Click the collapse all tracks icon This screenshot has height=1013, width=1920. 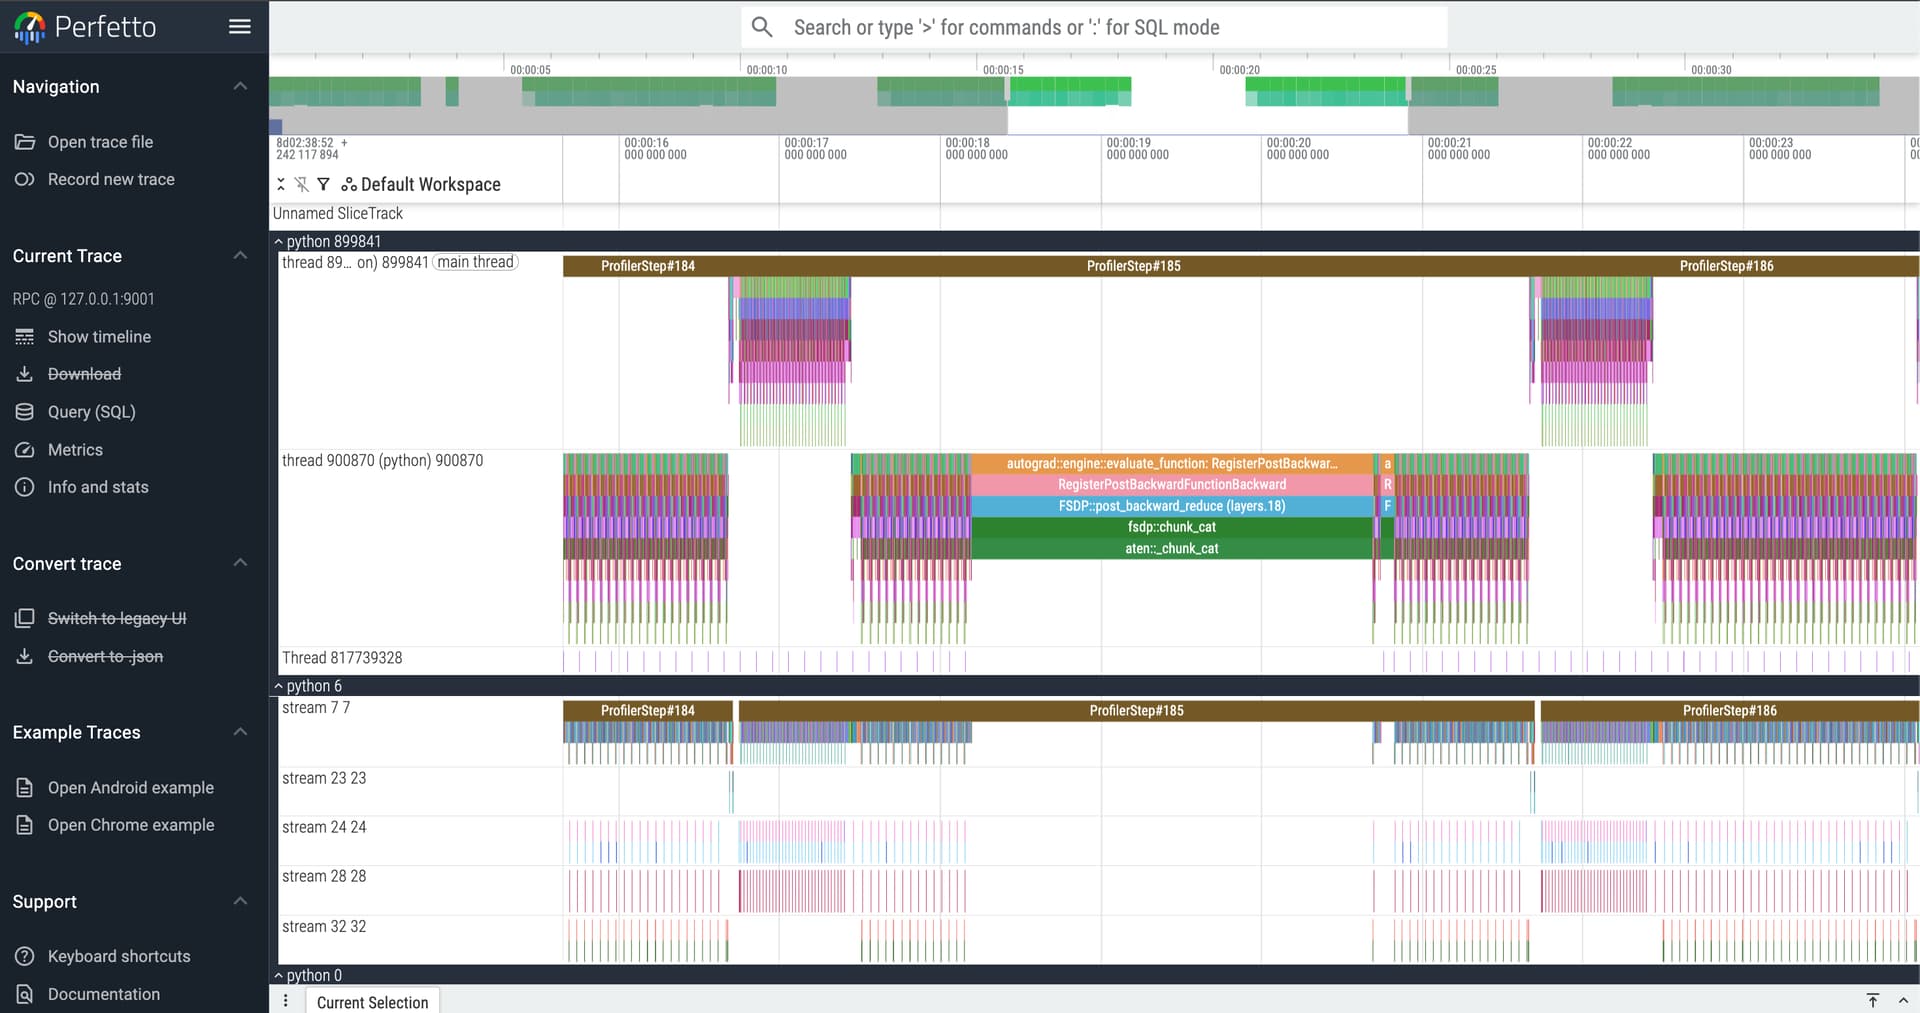(281, 184)
